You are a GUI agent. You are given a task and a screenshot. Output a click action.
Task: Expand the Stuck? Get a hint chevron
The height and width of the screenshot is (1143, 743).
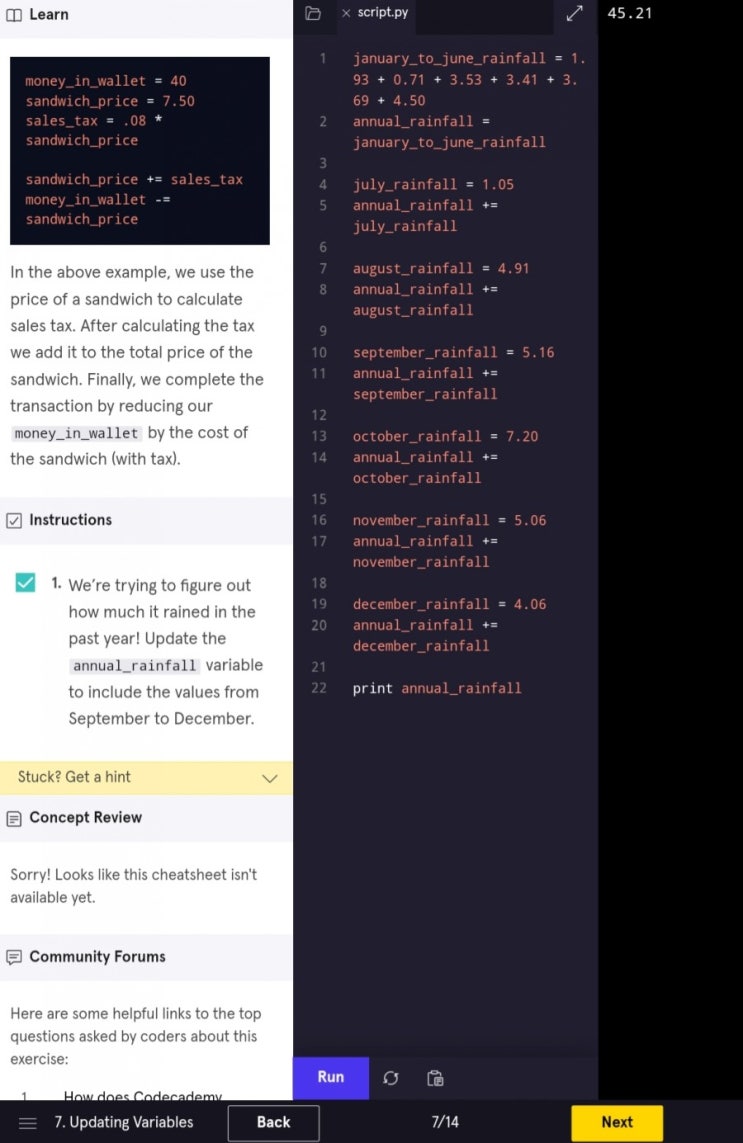(269, 778)
